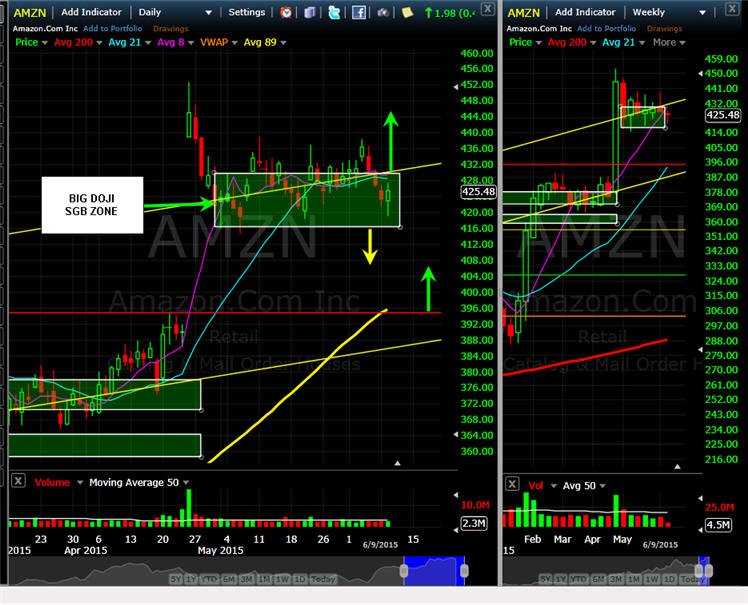Click Add Indicator in weekly chart
The width and height of the screenshot is (748, 605).
click(x=585, y=12)
